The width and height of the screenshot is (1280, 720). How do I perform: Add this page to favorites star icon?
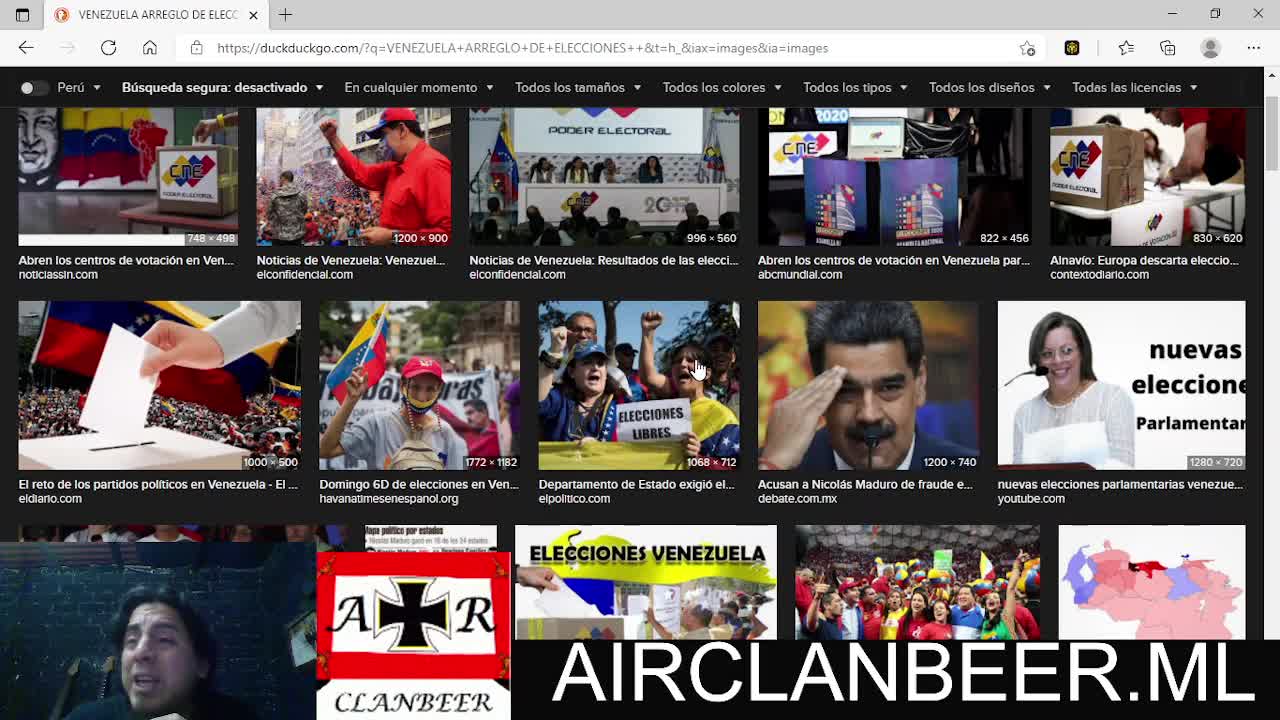(1027, 48)
